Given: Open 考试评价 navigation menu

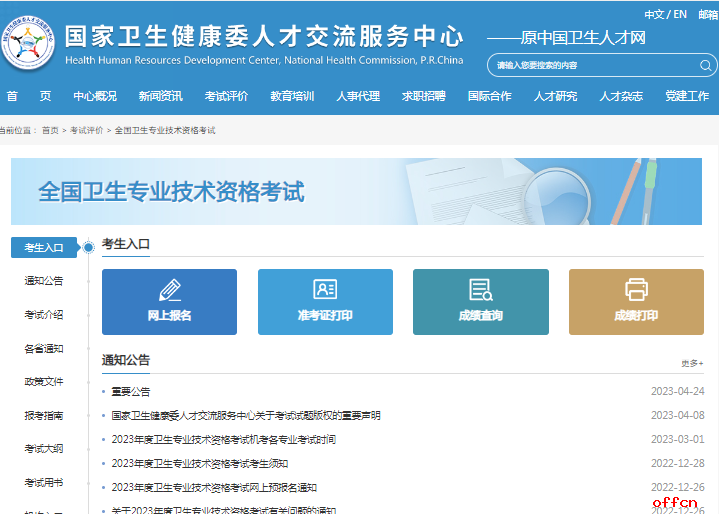Looking at the screenshot, I should 227,96.
